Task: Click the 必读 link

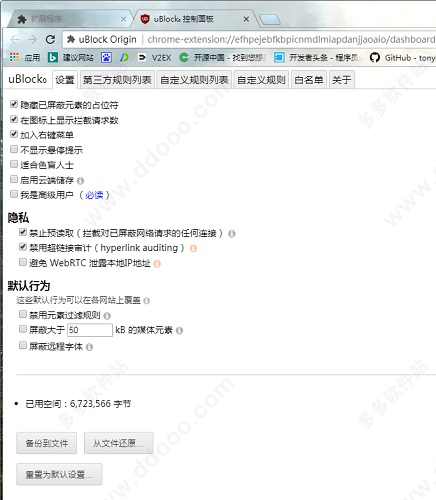Action: 94,195
